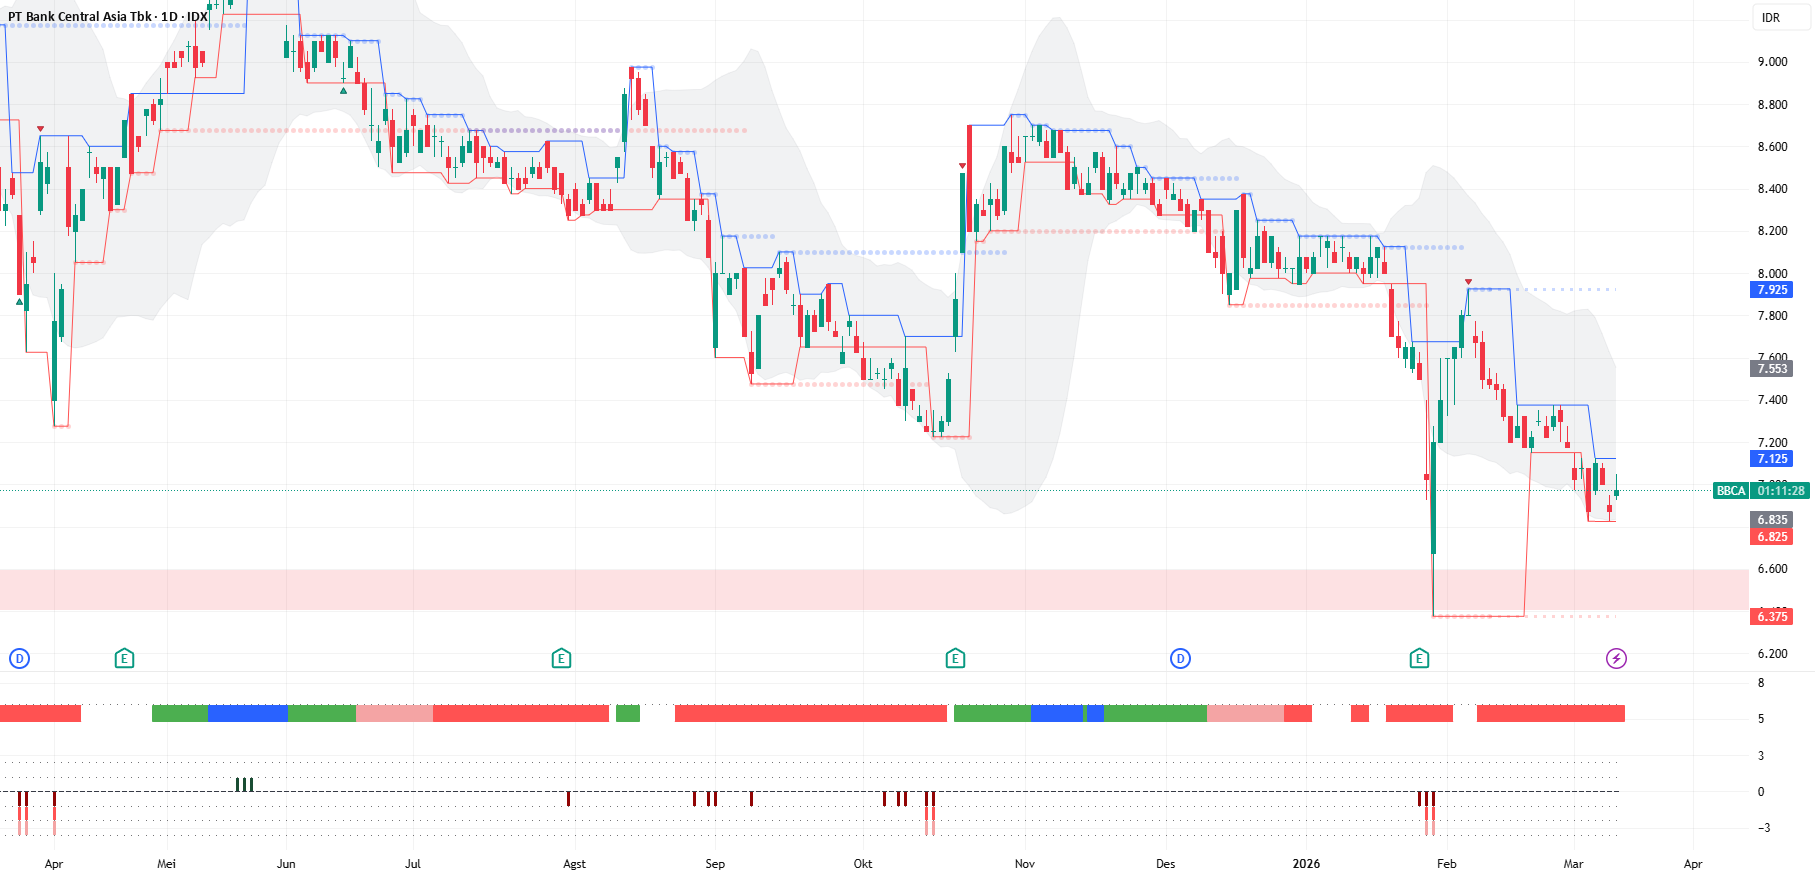The image size is (1815, 878).
Task: Click the lightning bolt latest-news marker
Action: pos(1616,658)
